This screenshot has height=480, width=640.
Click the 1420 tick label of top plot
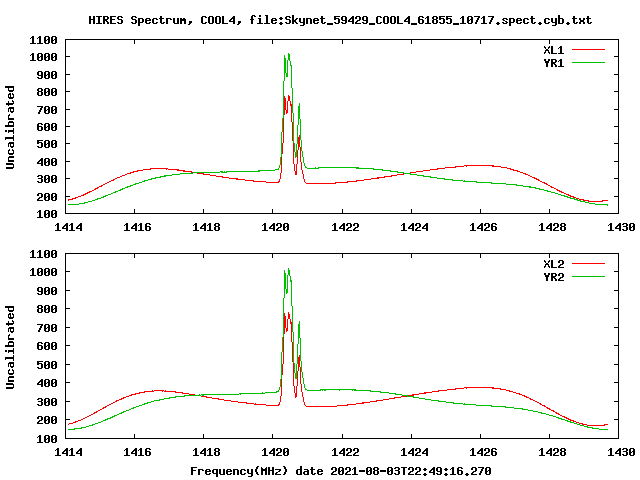click(275, 227)
